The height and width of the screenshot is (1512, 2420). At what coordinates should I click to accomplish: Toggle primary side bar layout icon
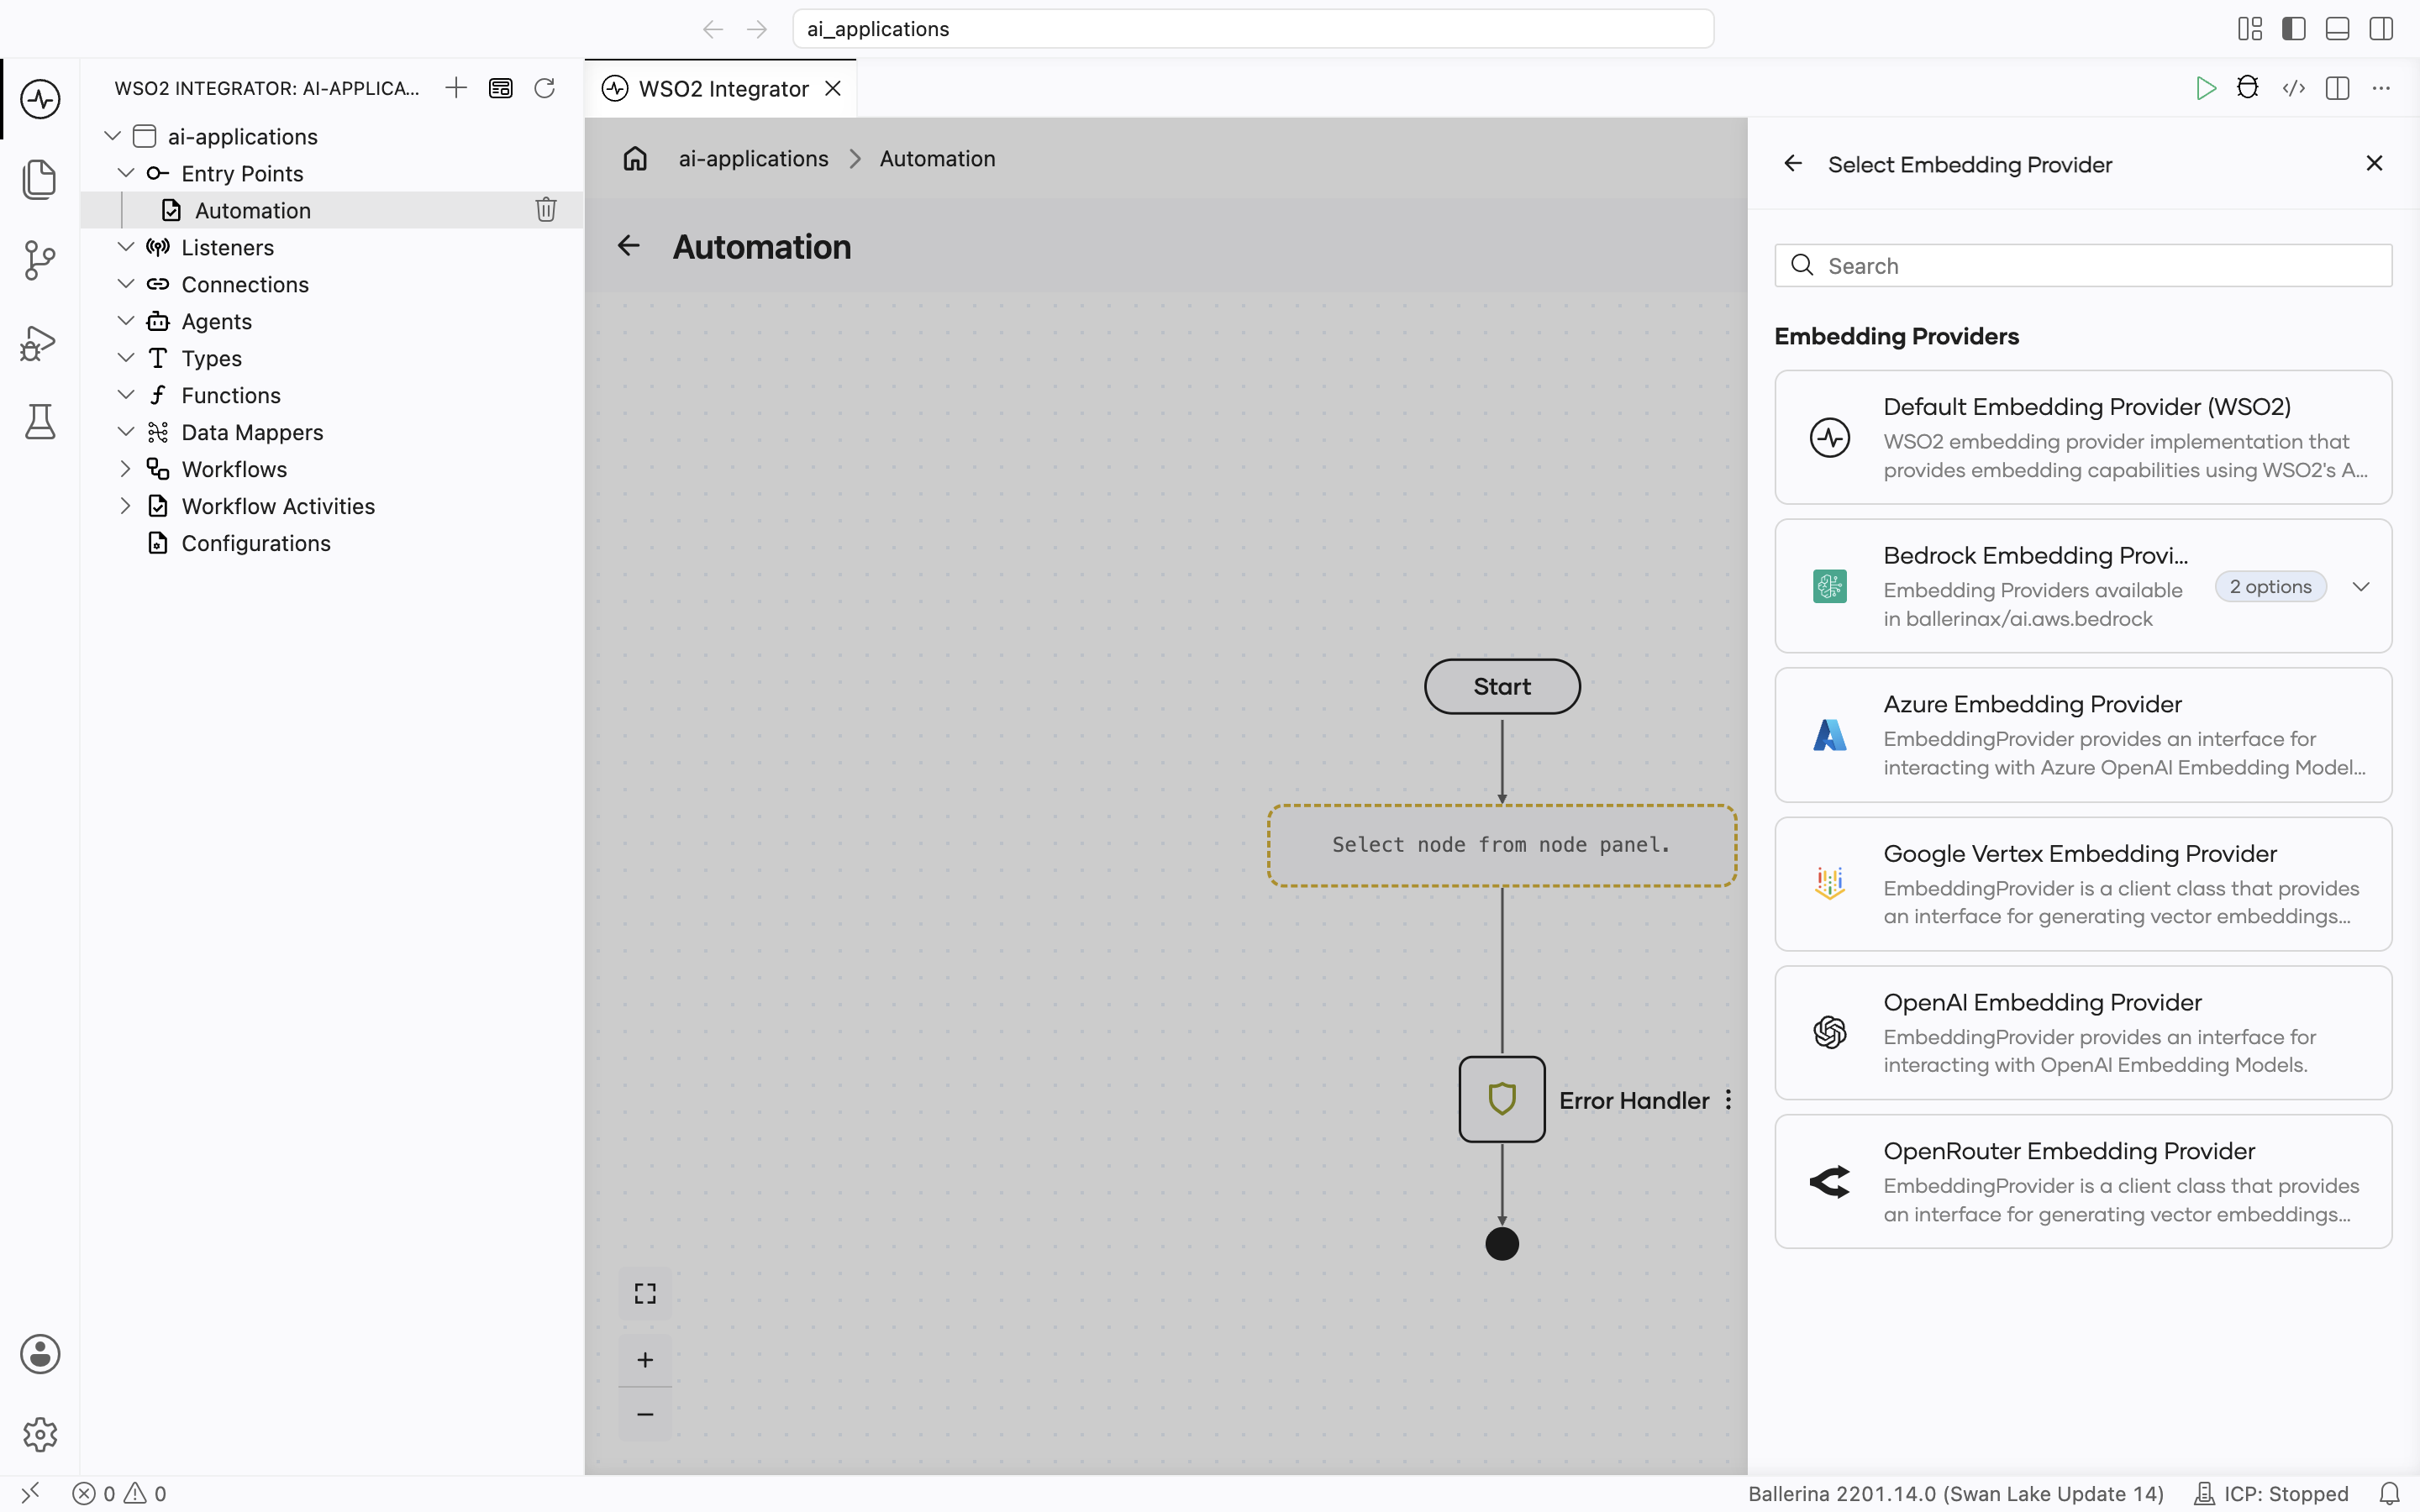tap(2294, 29)
